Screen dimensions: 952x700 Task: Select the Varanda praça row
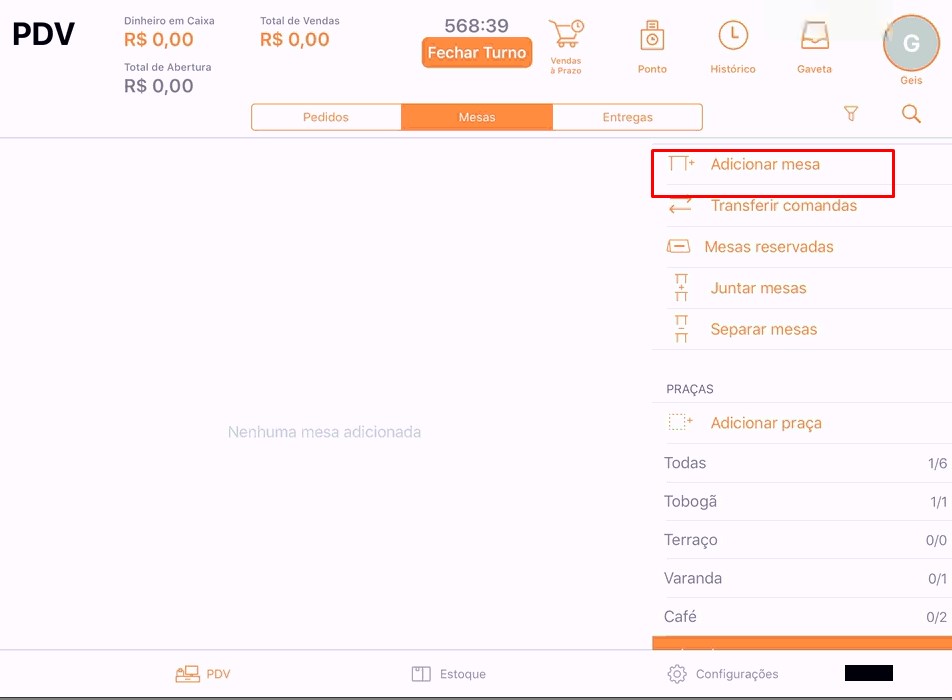pyautogui.click(x=803, y=578)
